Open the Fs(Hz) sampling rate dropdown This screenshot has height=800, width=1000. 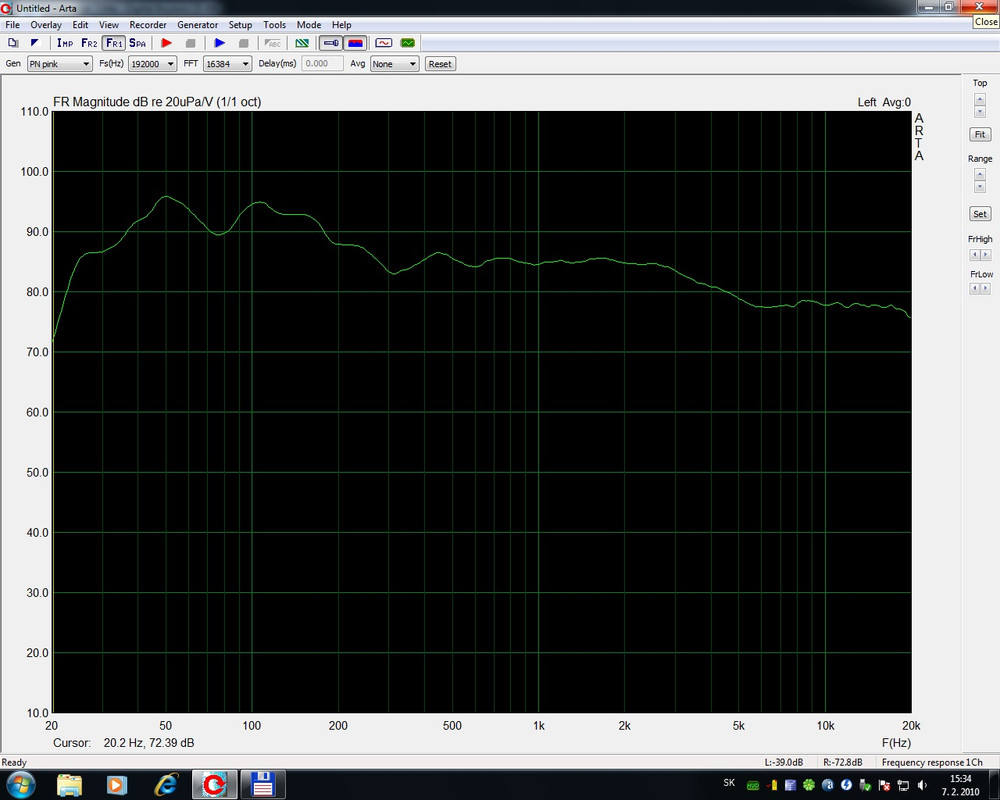point(152,64)
